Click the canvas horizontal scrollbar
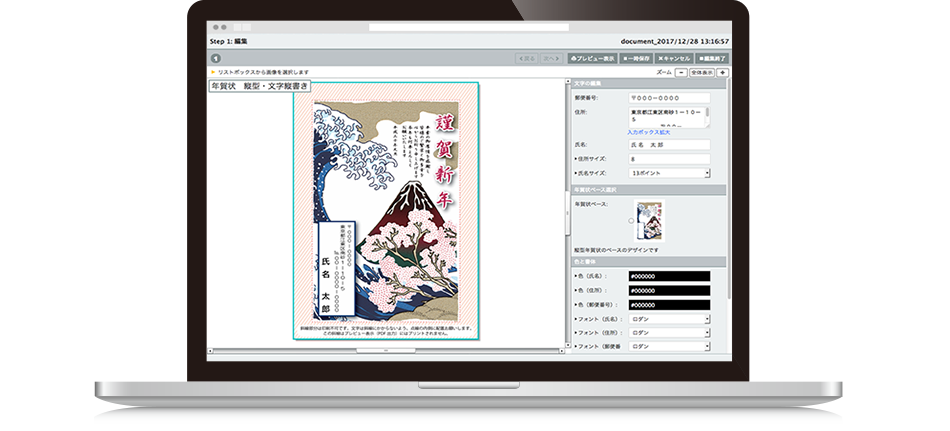The height and width of the screenshot is (431, 950). [386, 350]
